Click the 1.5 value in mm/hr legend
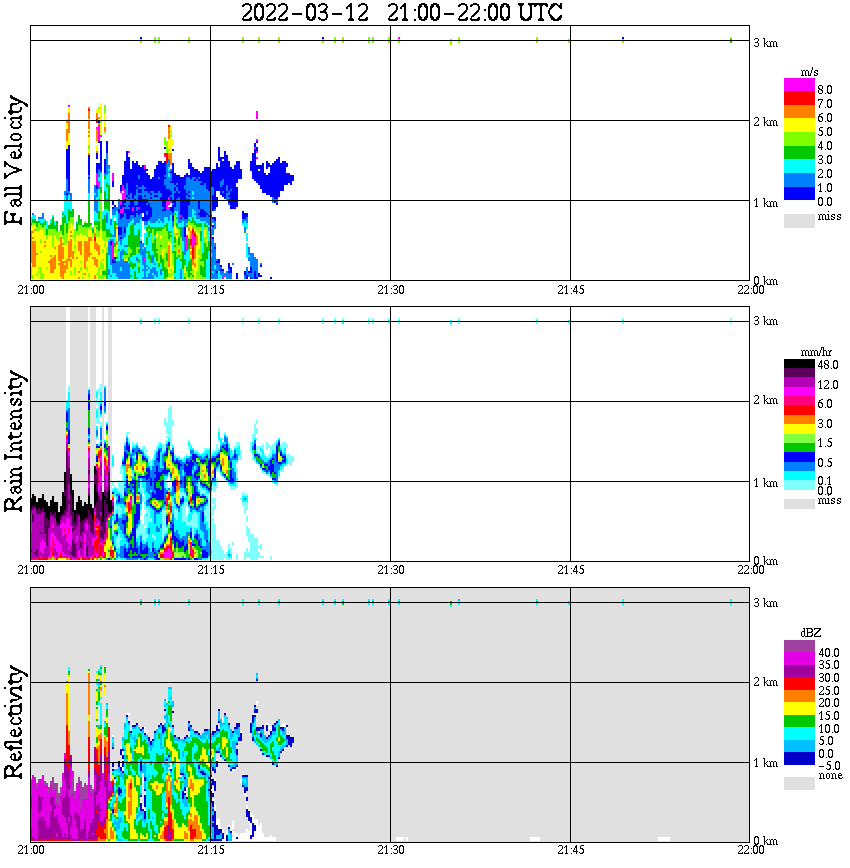 pos(825,443)
